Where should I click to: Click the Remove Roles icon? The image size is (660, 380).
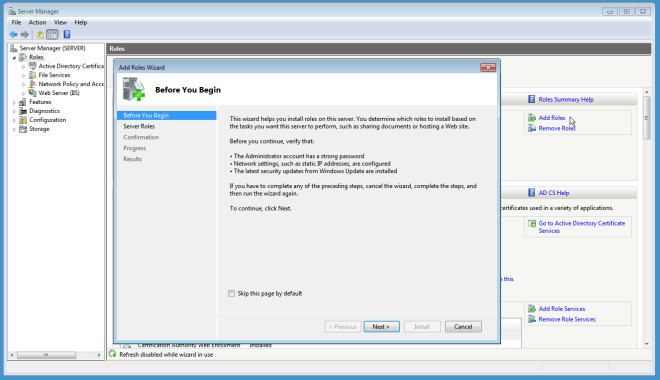pos(532,128)
